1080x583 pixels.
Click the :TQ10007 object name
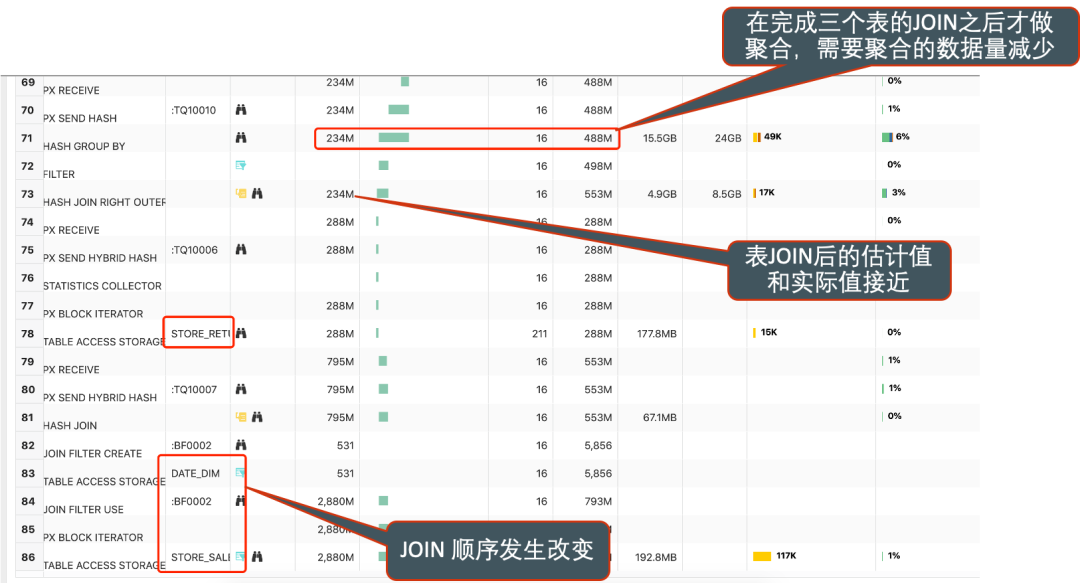[194, 389]
